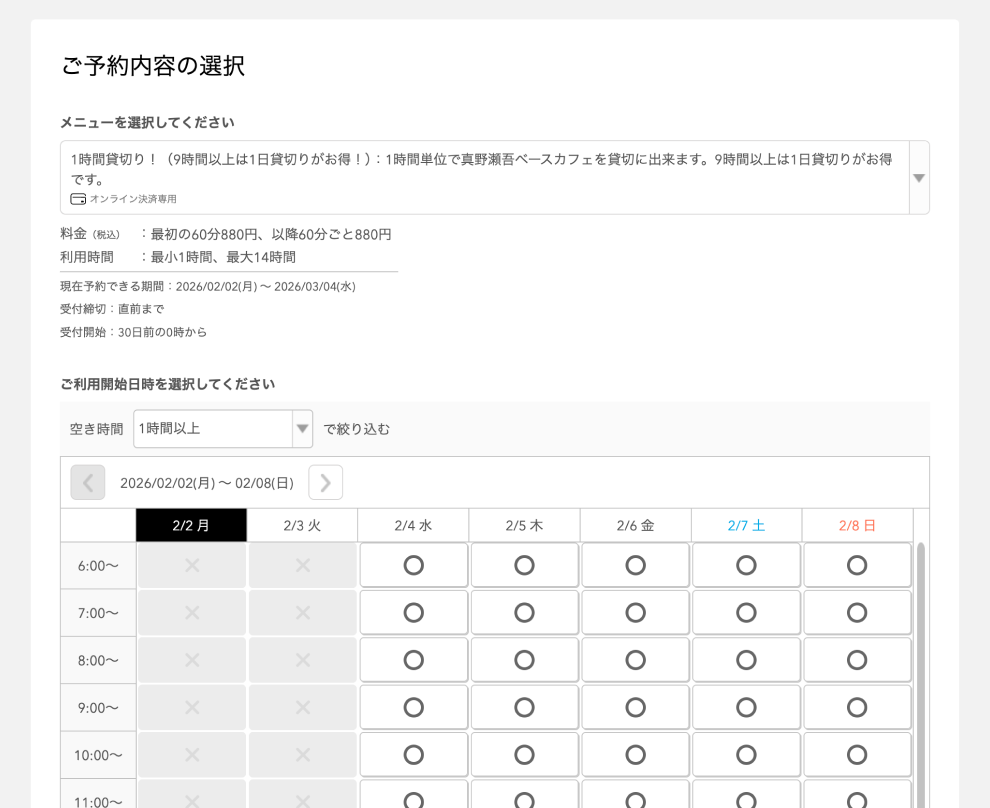Click the オンライン決済専用 credit card icon
The width and height of the screenshot is (990, 808).
click(77, 198)
